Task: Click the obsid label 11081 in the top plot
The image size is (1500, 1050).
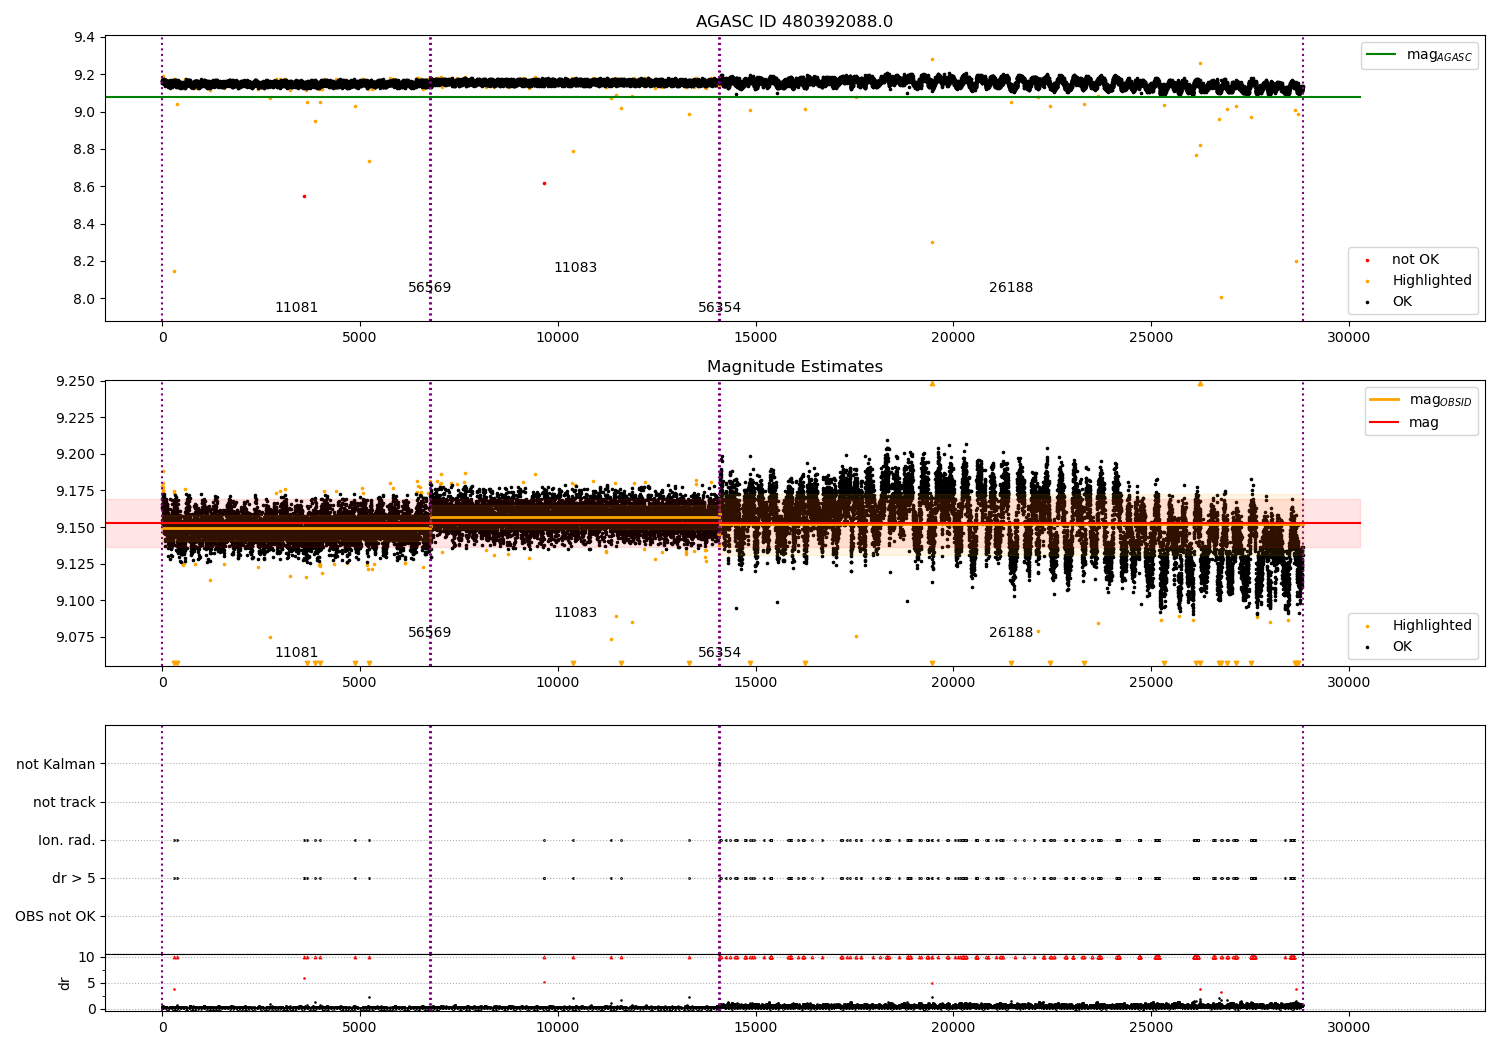Action: click(296, 308)
